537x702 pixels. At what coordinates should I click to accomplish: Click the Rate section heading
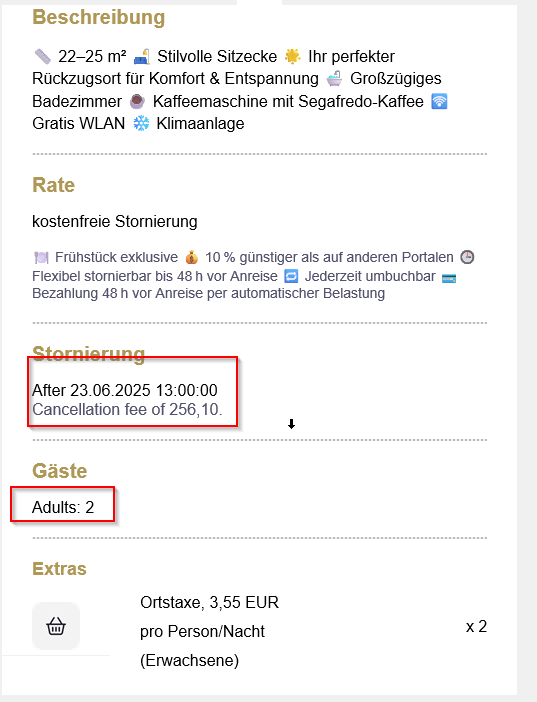point(53,185)
